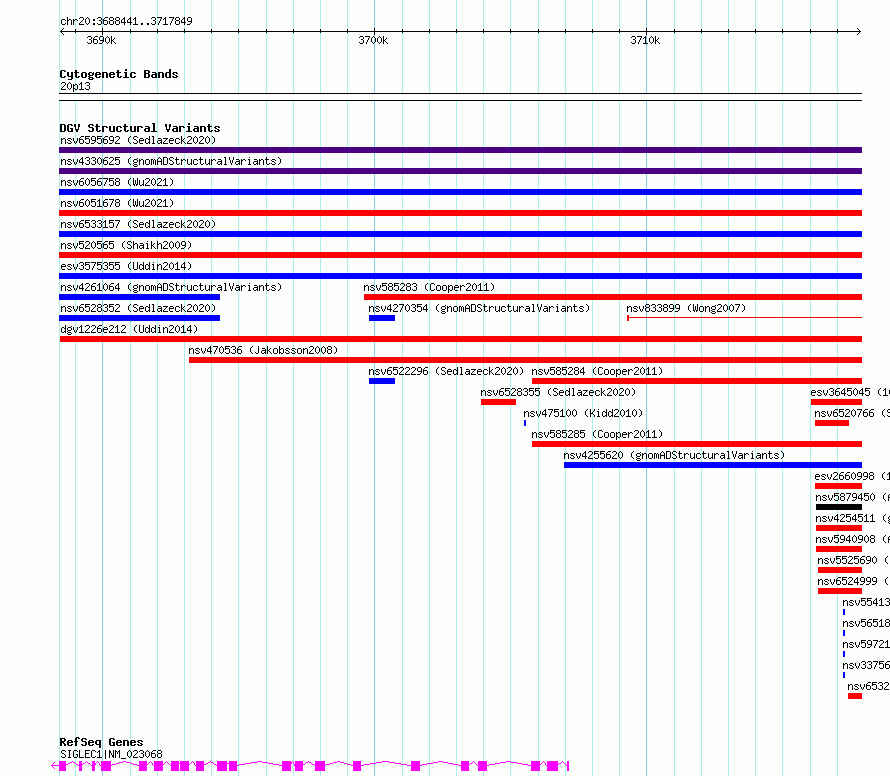Click 3690k ruler position
The width and height of the screenshot is (890, 776).
point(101,40)
